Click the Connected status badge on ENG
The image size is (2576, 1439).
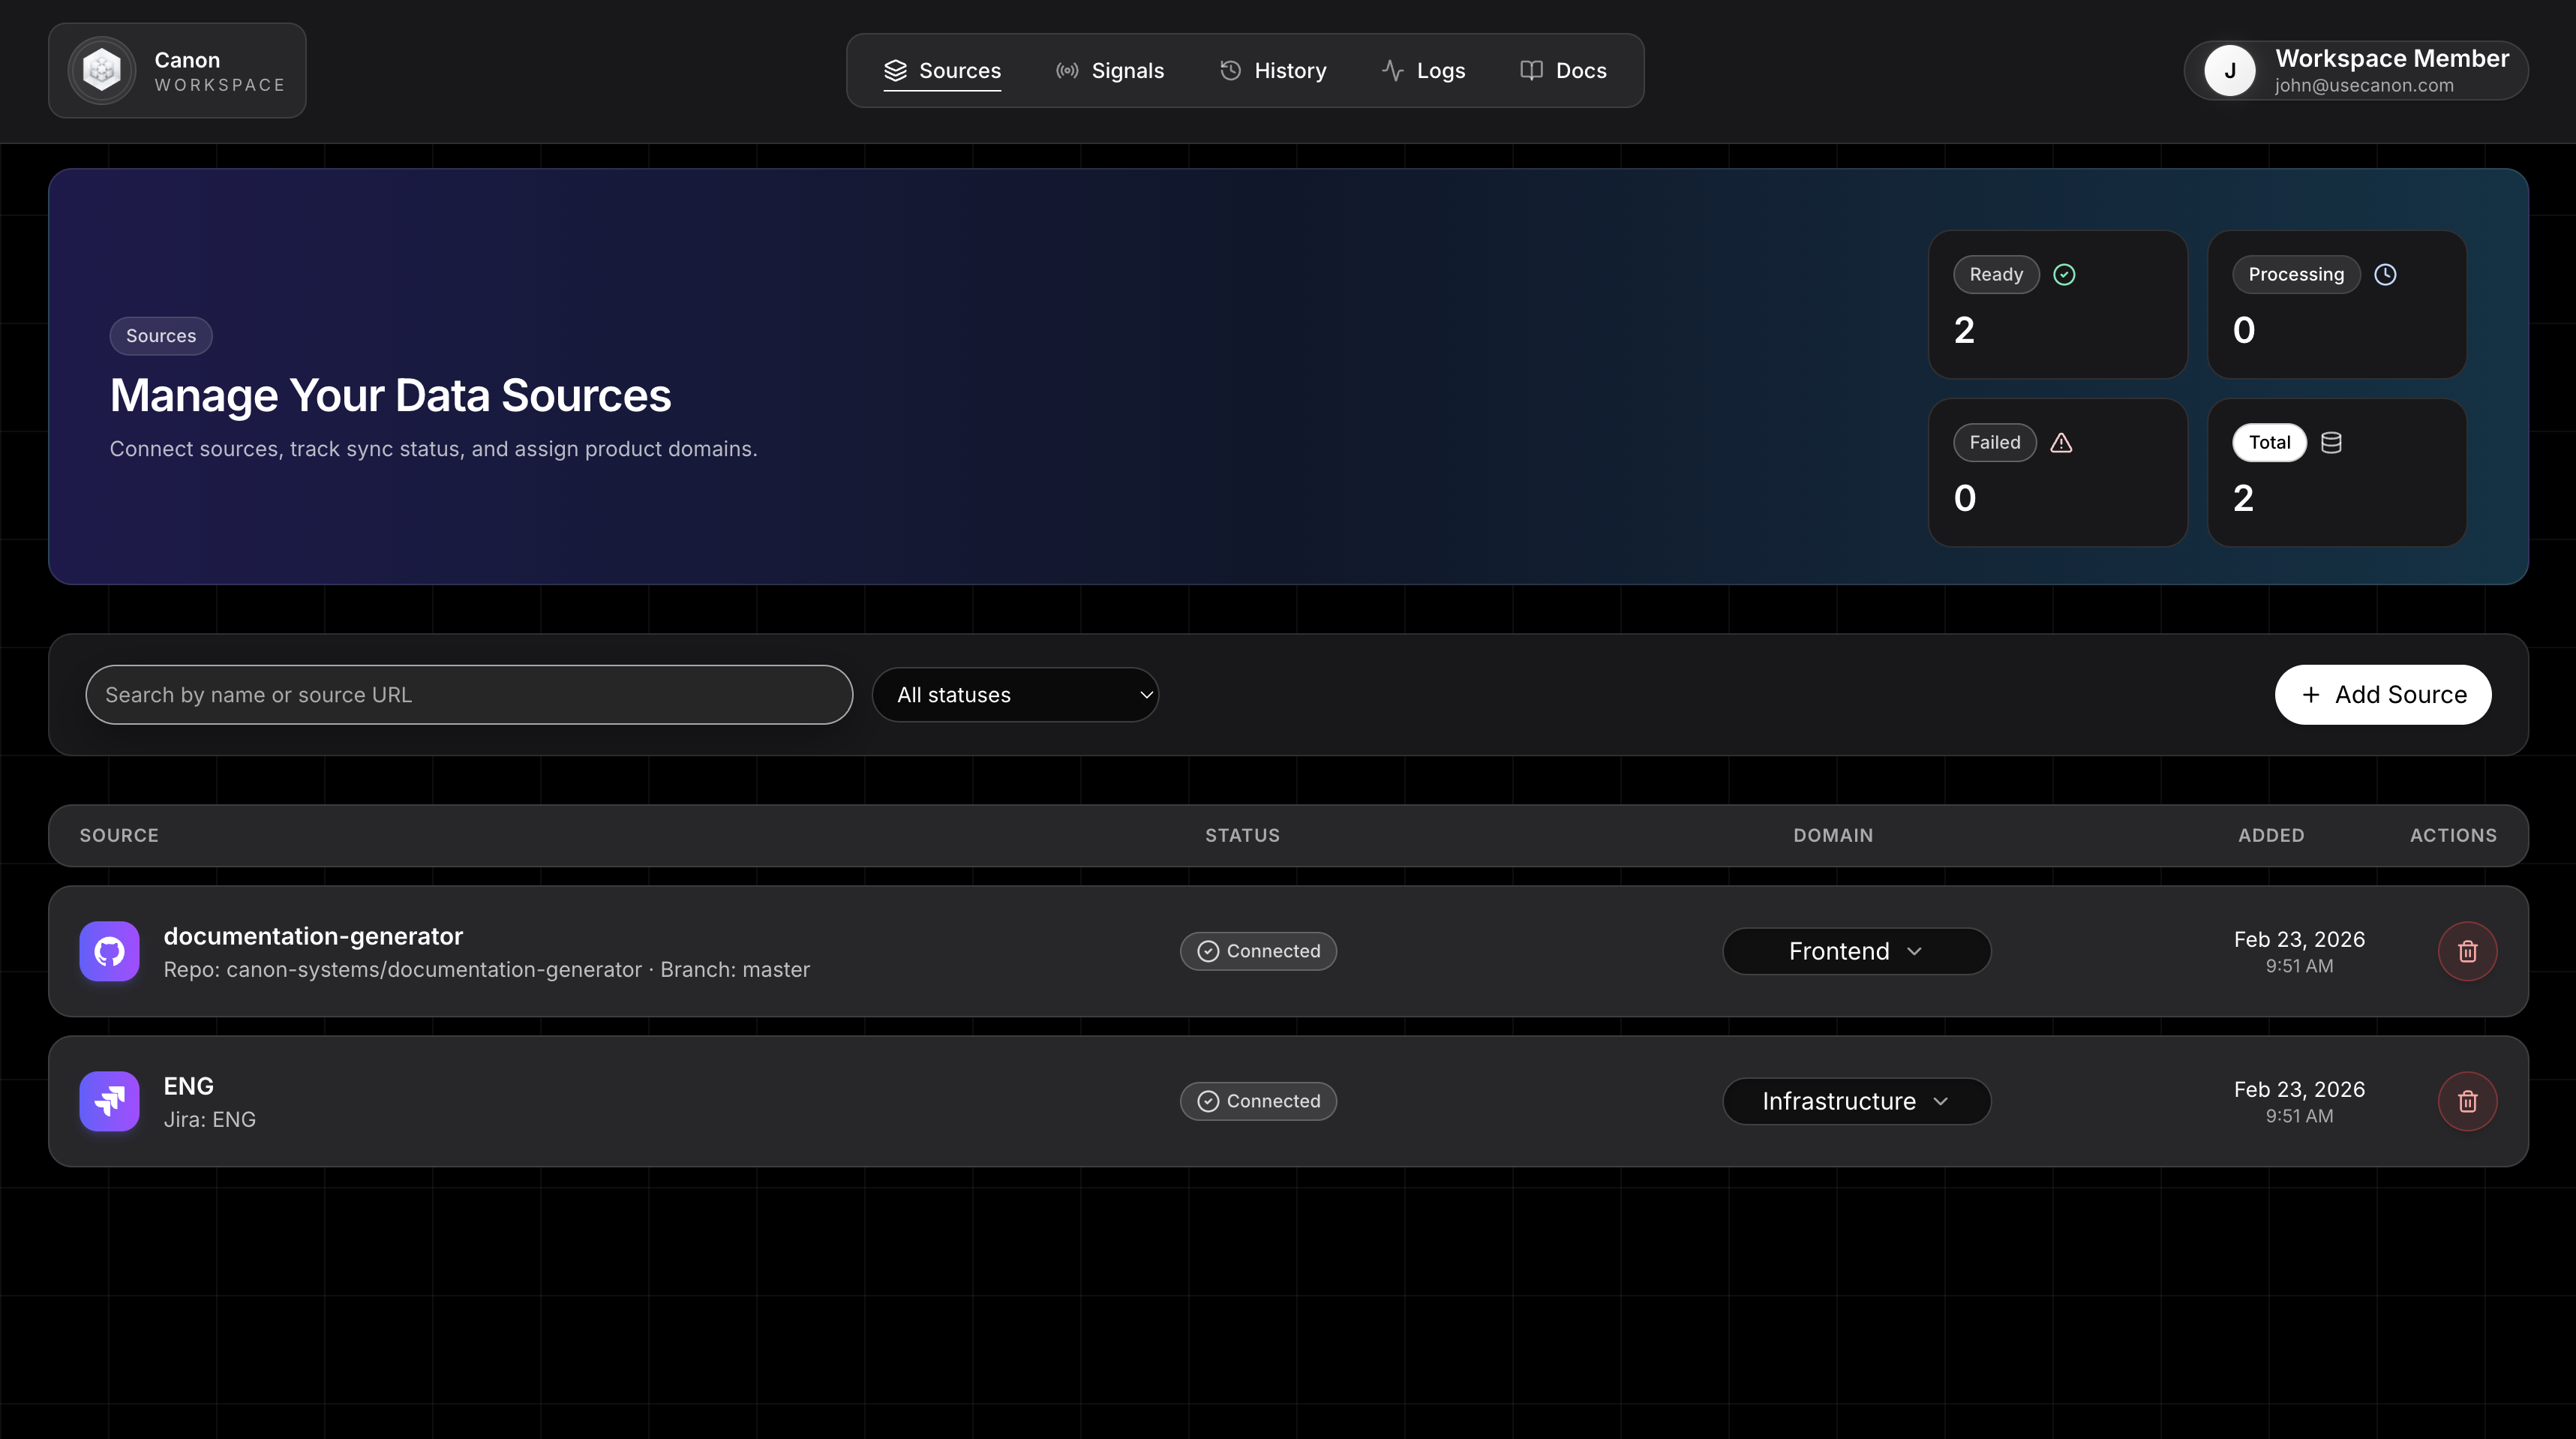pos(1258,1100)
